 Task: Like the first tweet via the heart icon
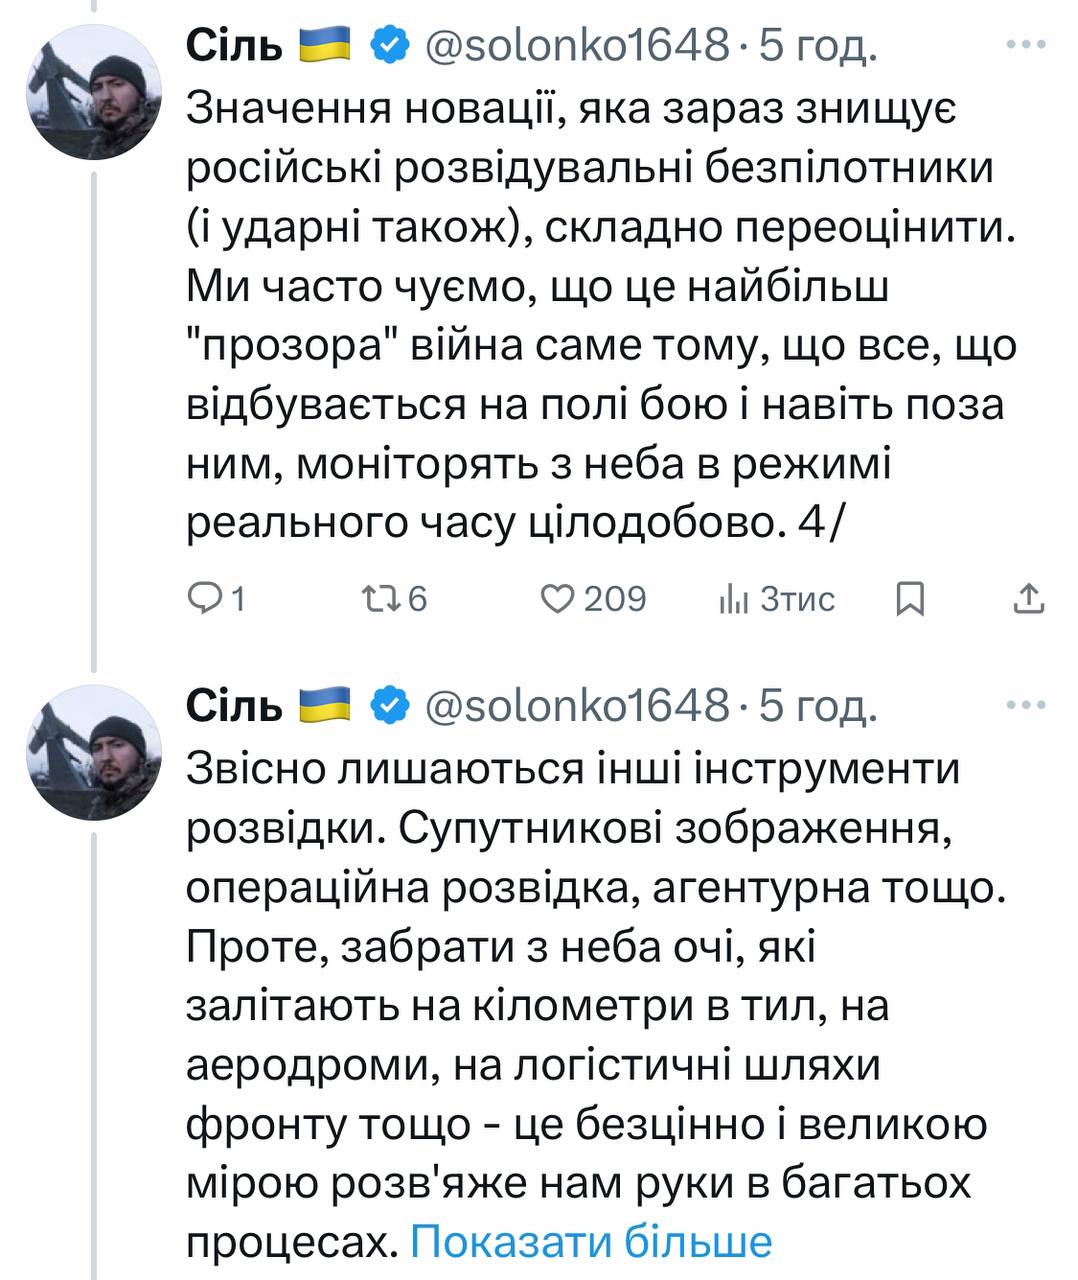tap(556, 599)
